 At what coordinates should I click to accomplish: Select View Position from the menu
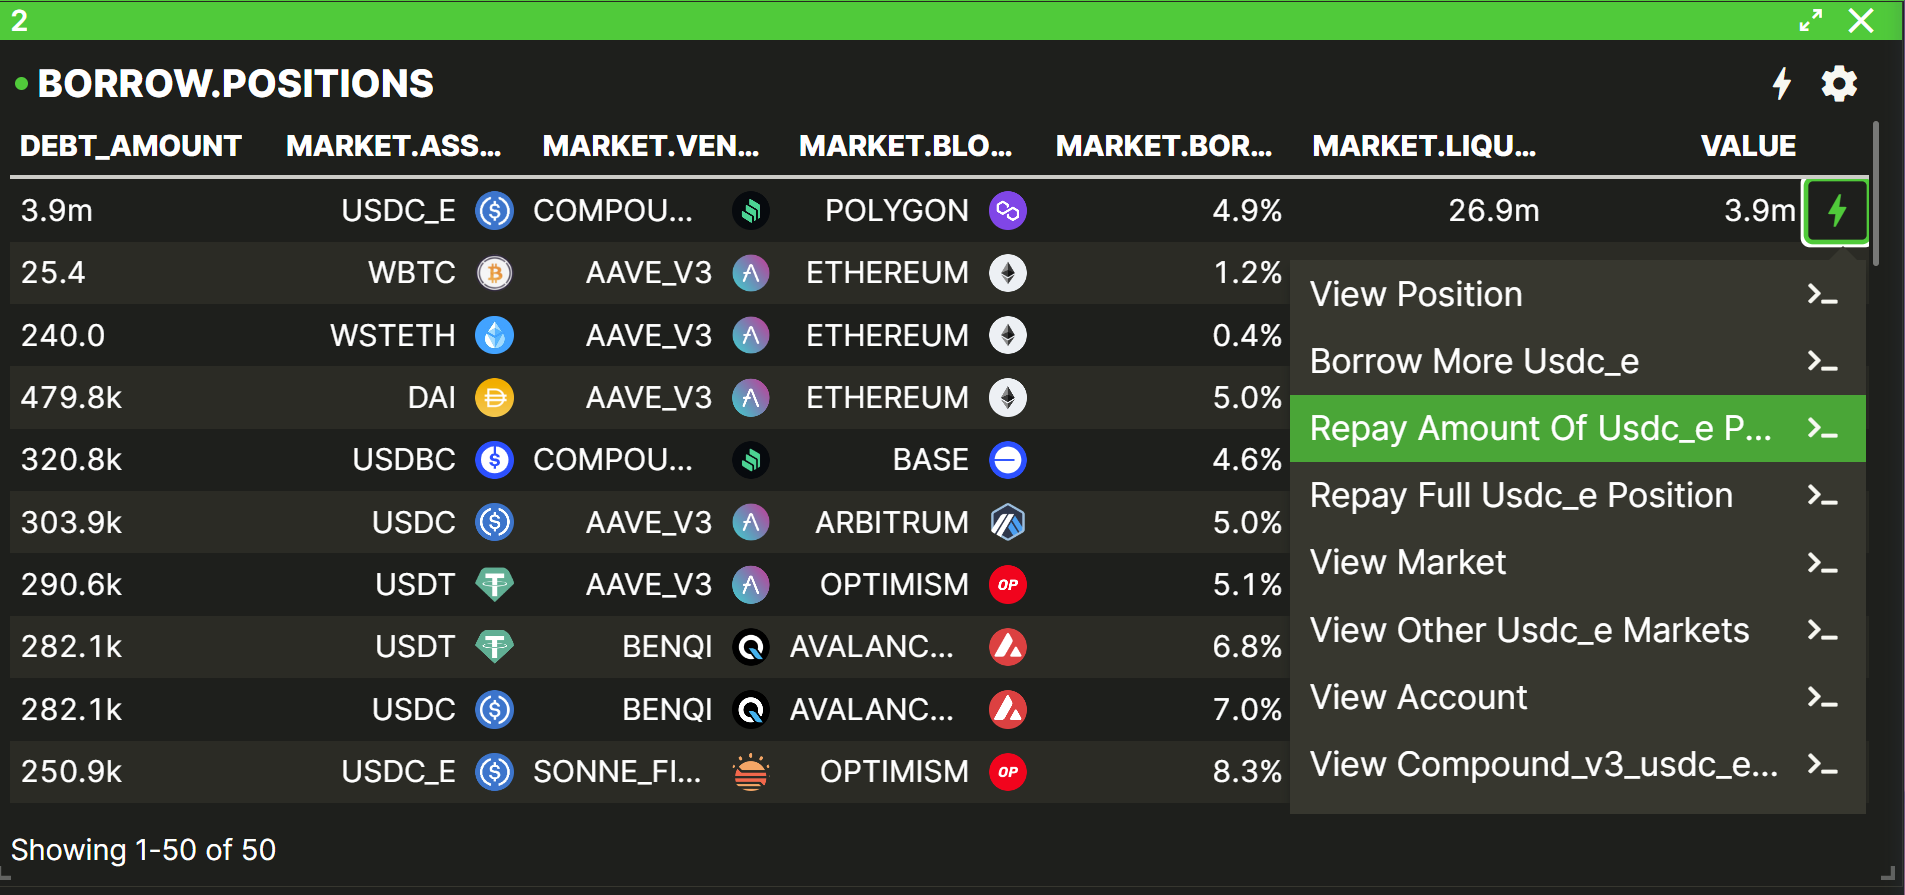click(1578, 295)
